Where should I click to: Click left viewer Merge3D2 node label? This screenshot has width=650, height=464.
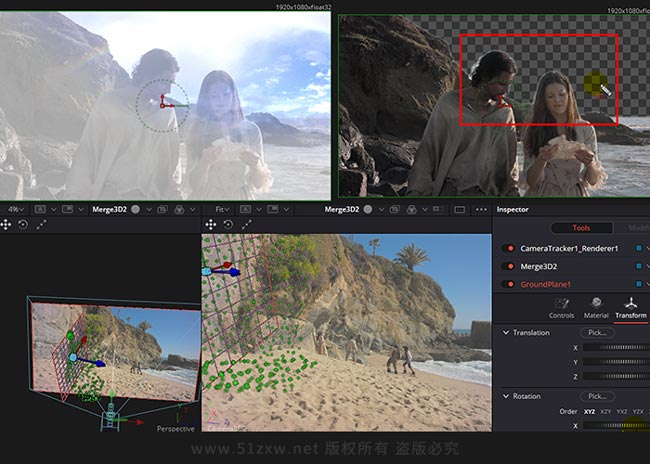109,210
